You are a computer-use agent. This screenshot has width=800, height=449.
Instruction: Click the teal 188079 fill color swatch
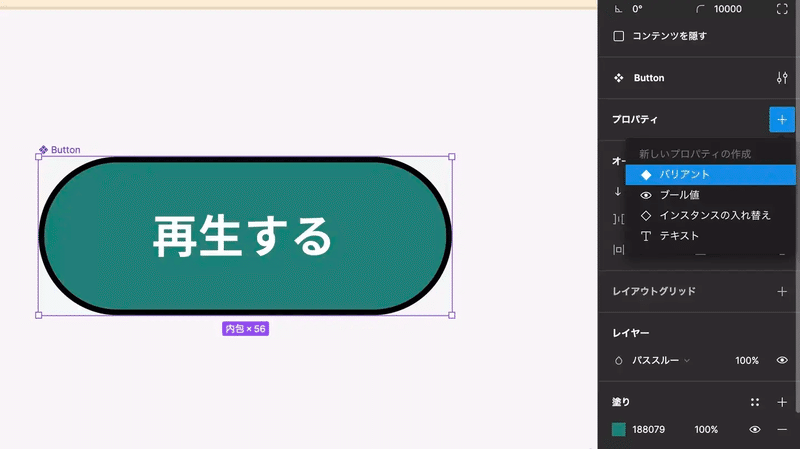coord(618,430)
